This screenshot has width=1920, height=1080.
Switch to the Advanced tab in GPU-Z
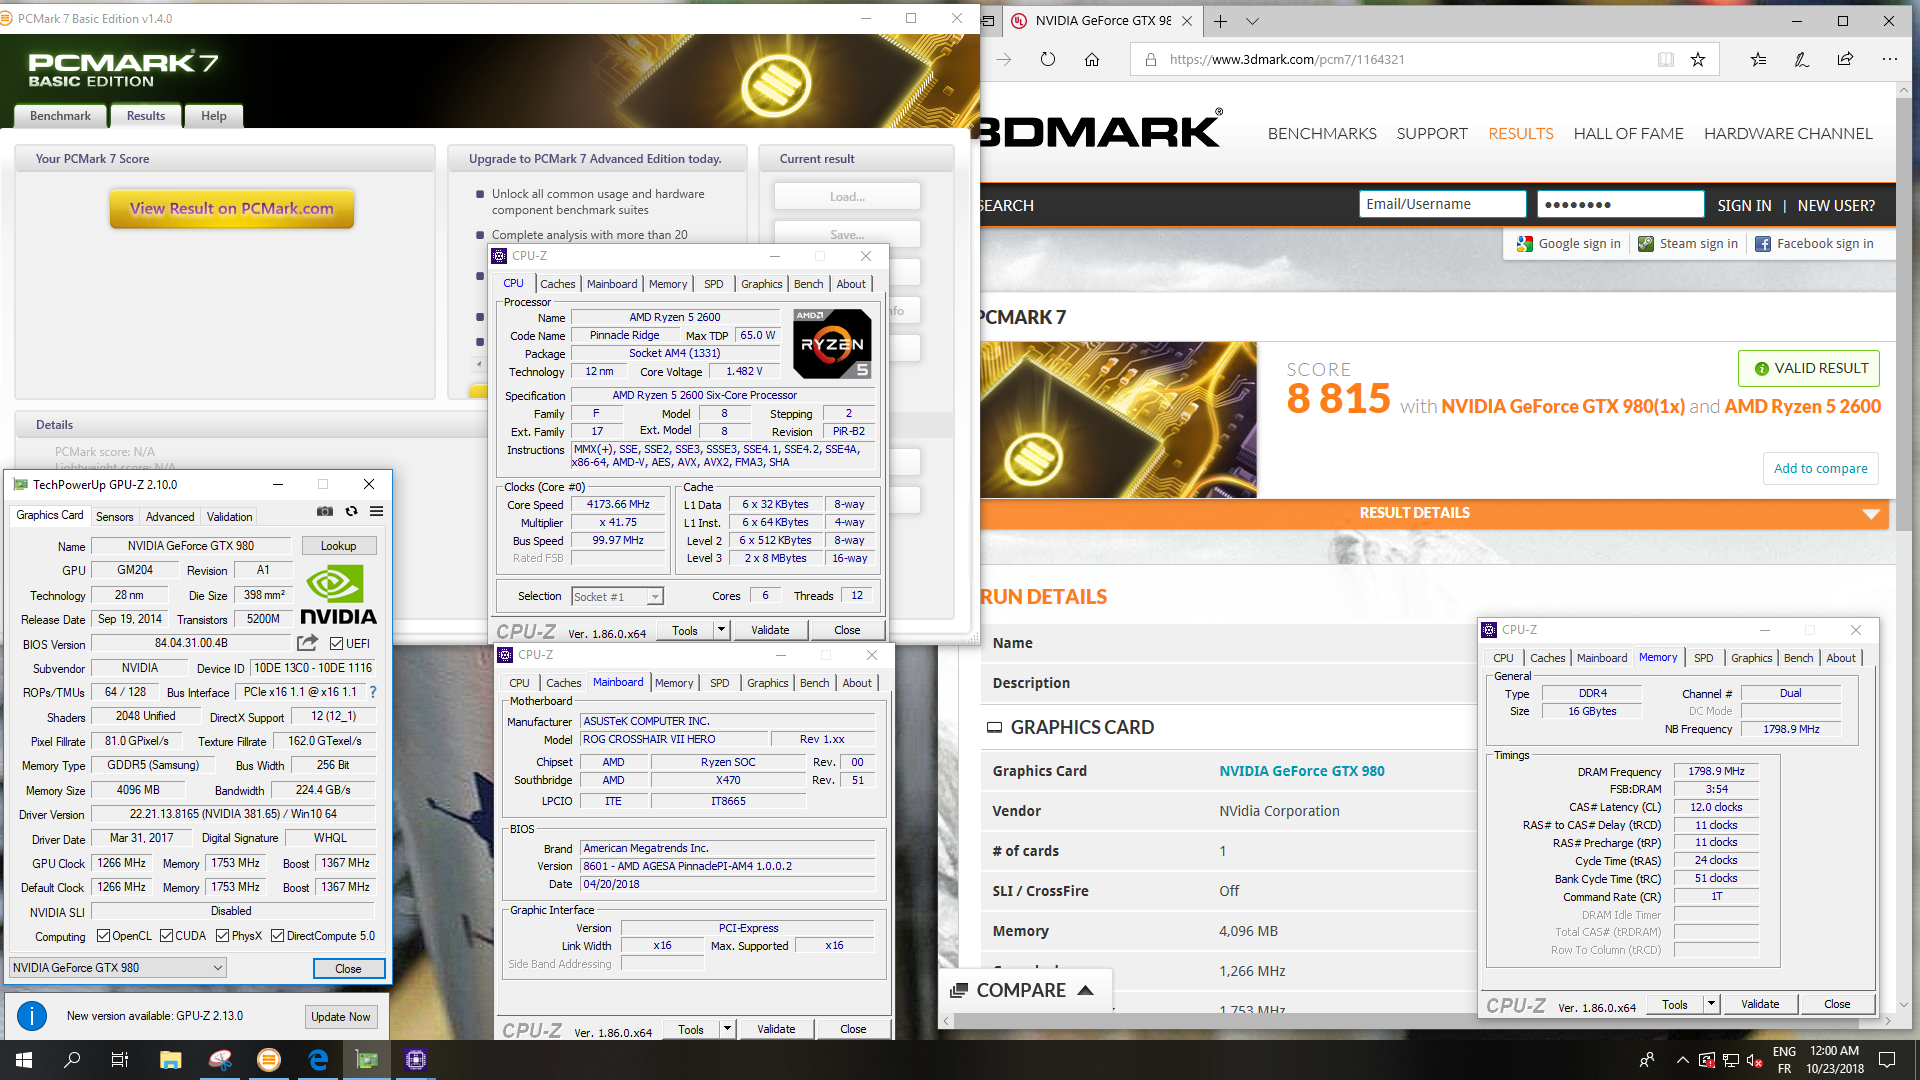(170, 517)
